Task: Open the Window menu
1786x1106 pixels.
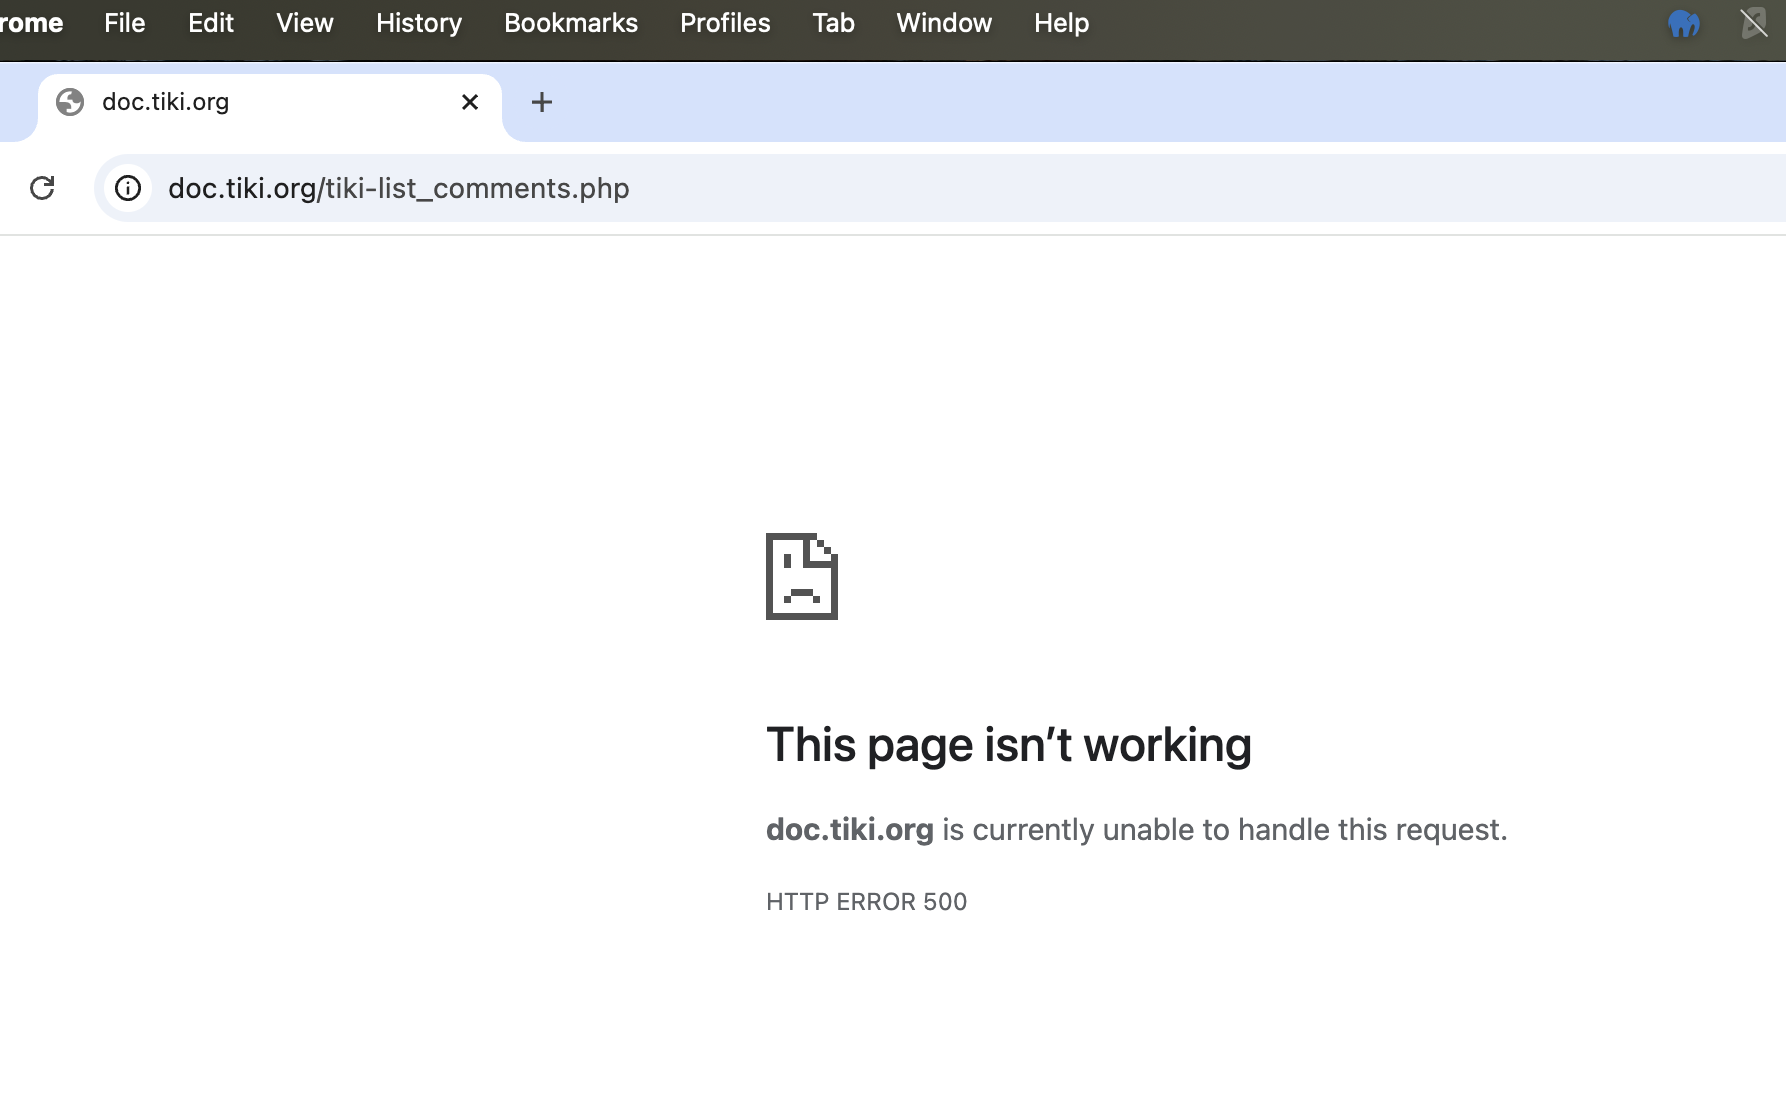Action: pos(944,23)
